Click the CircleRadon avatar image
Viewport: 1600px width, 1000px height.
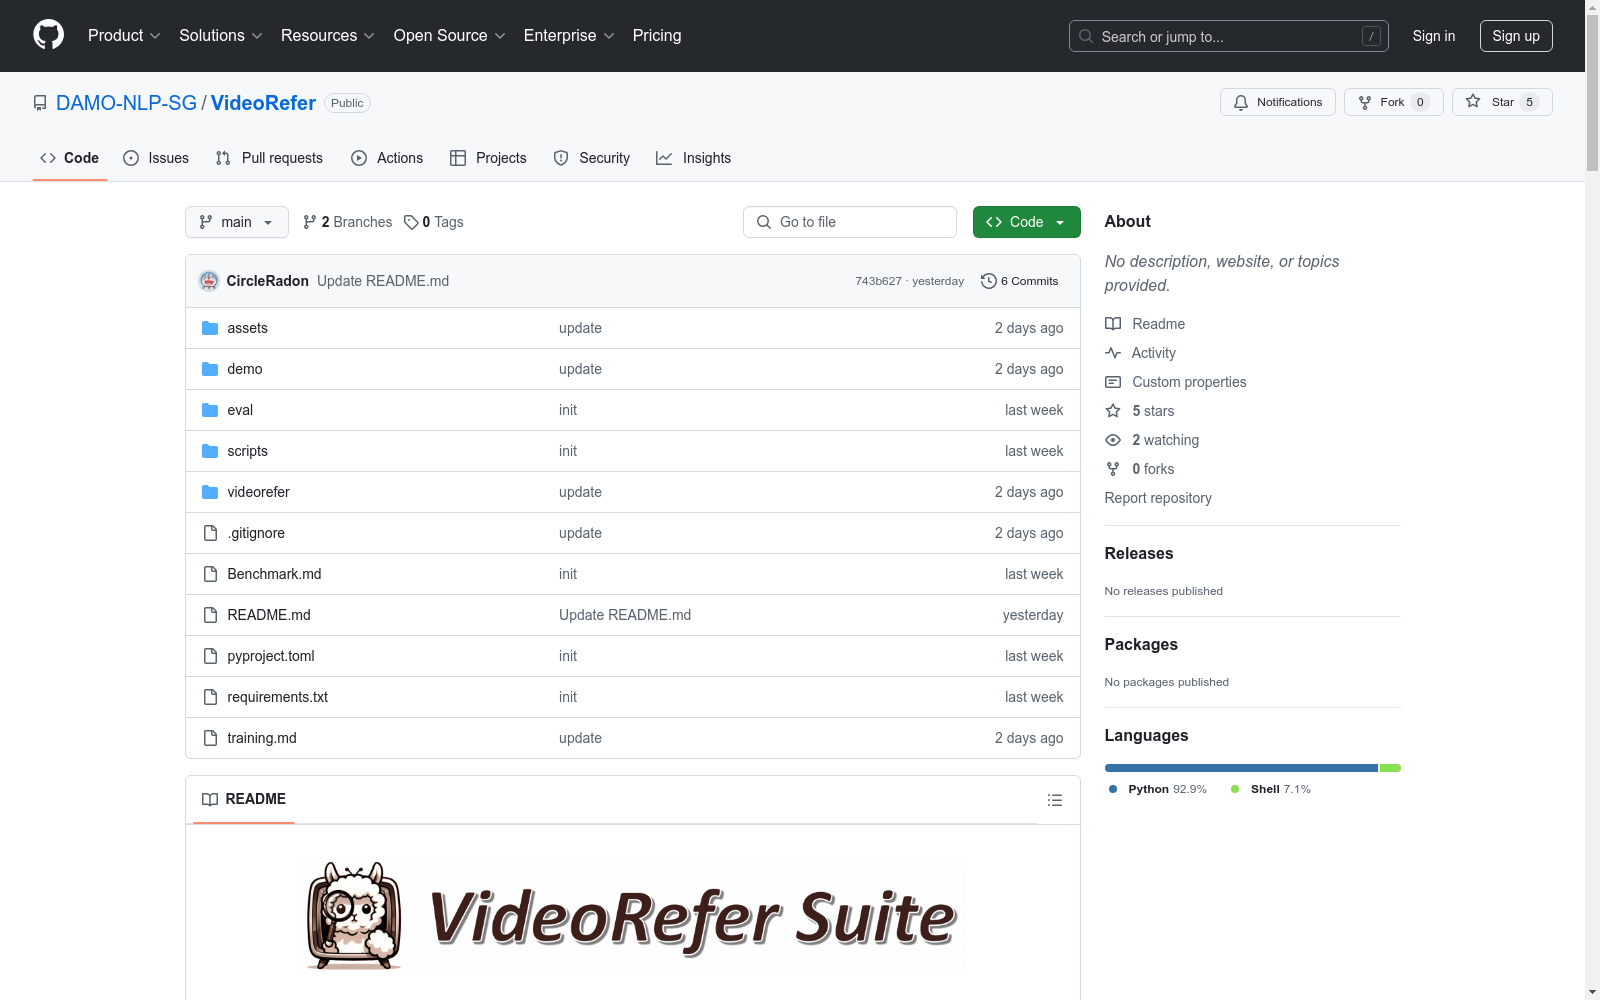point(209,281)
